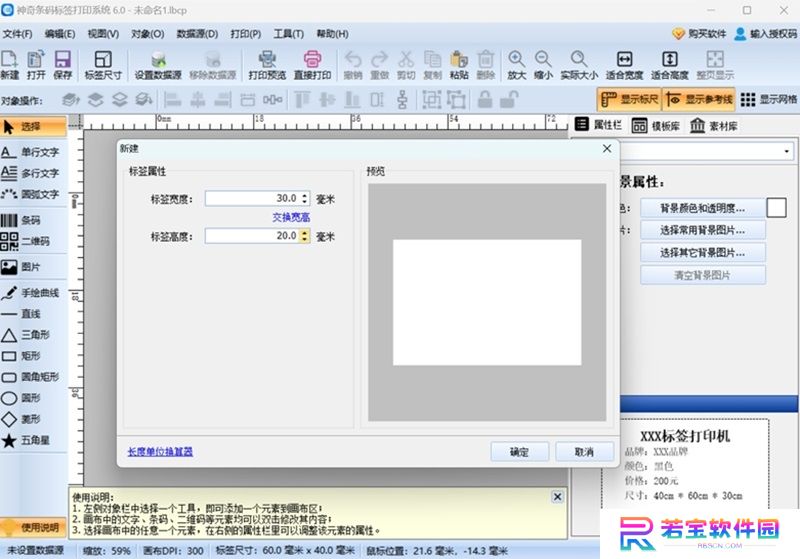Viewport: 800px width, 559px height.
Task: Click the 保存 (Save) toolbar icon
Action: coord(63,65)
